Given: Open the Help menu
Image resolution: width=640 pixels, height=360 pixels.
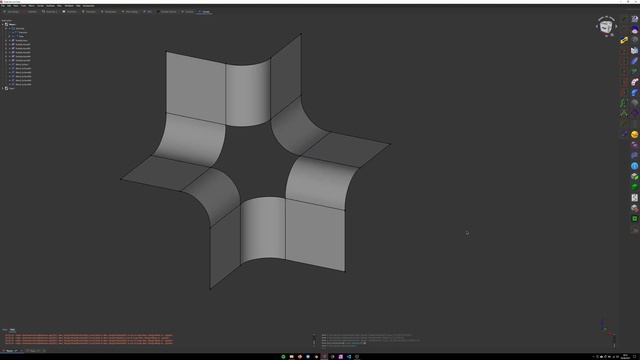Looking at the screenshot, I should point(78,6).
